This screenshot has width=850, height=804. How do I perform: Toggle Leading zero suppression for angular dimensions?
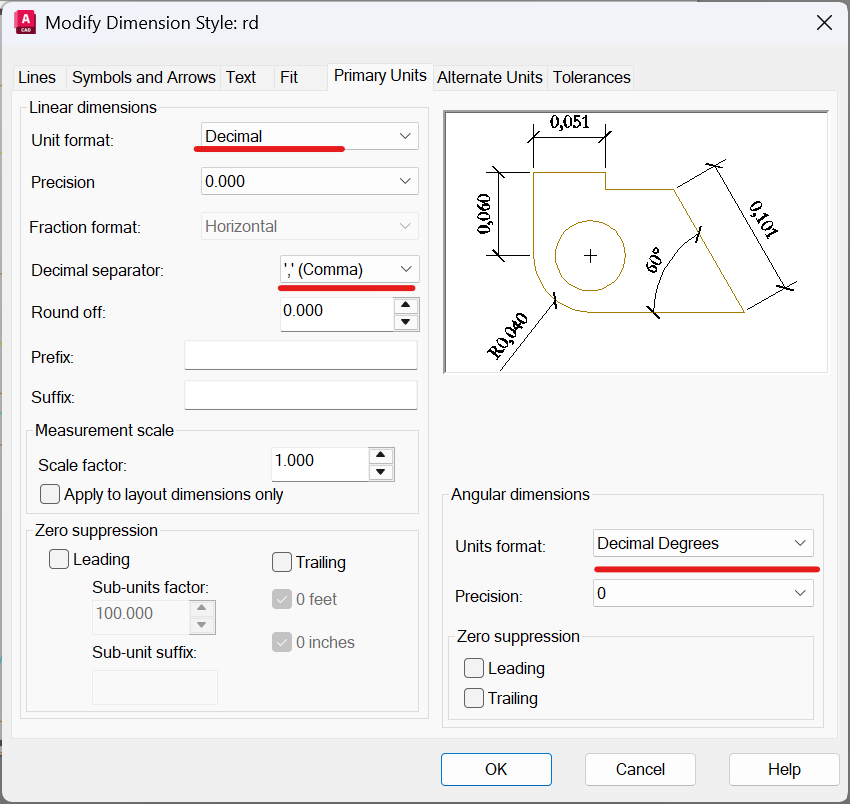(474, 668)
